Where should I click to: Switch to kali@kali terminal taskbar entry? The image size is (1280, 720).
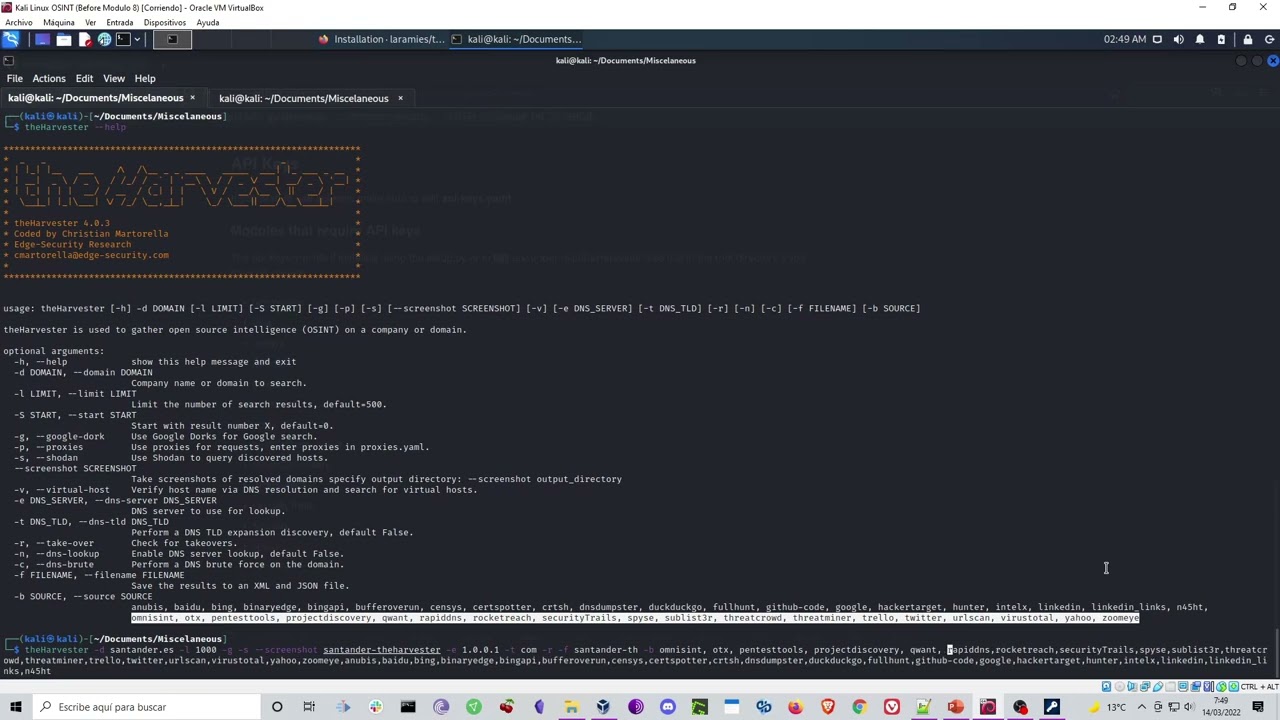pos(517,39)
